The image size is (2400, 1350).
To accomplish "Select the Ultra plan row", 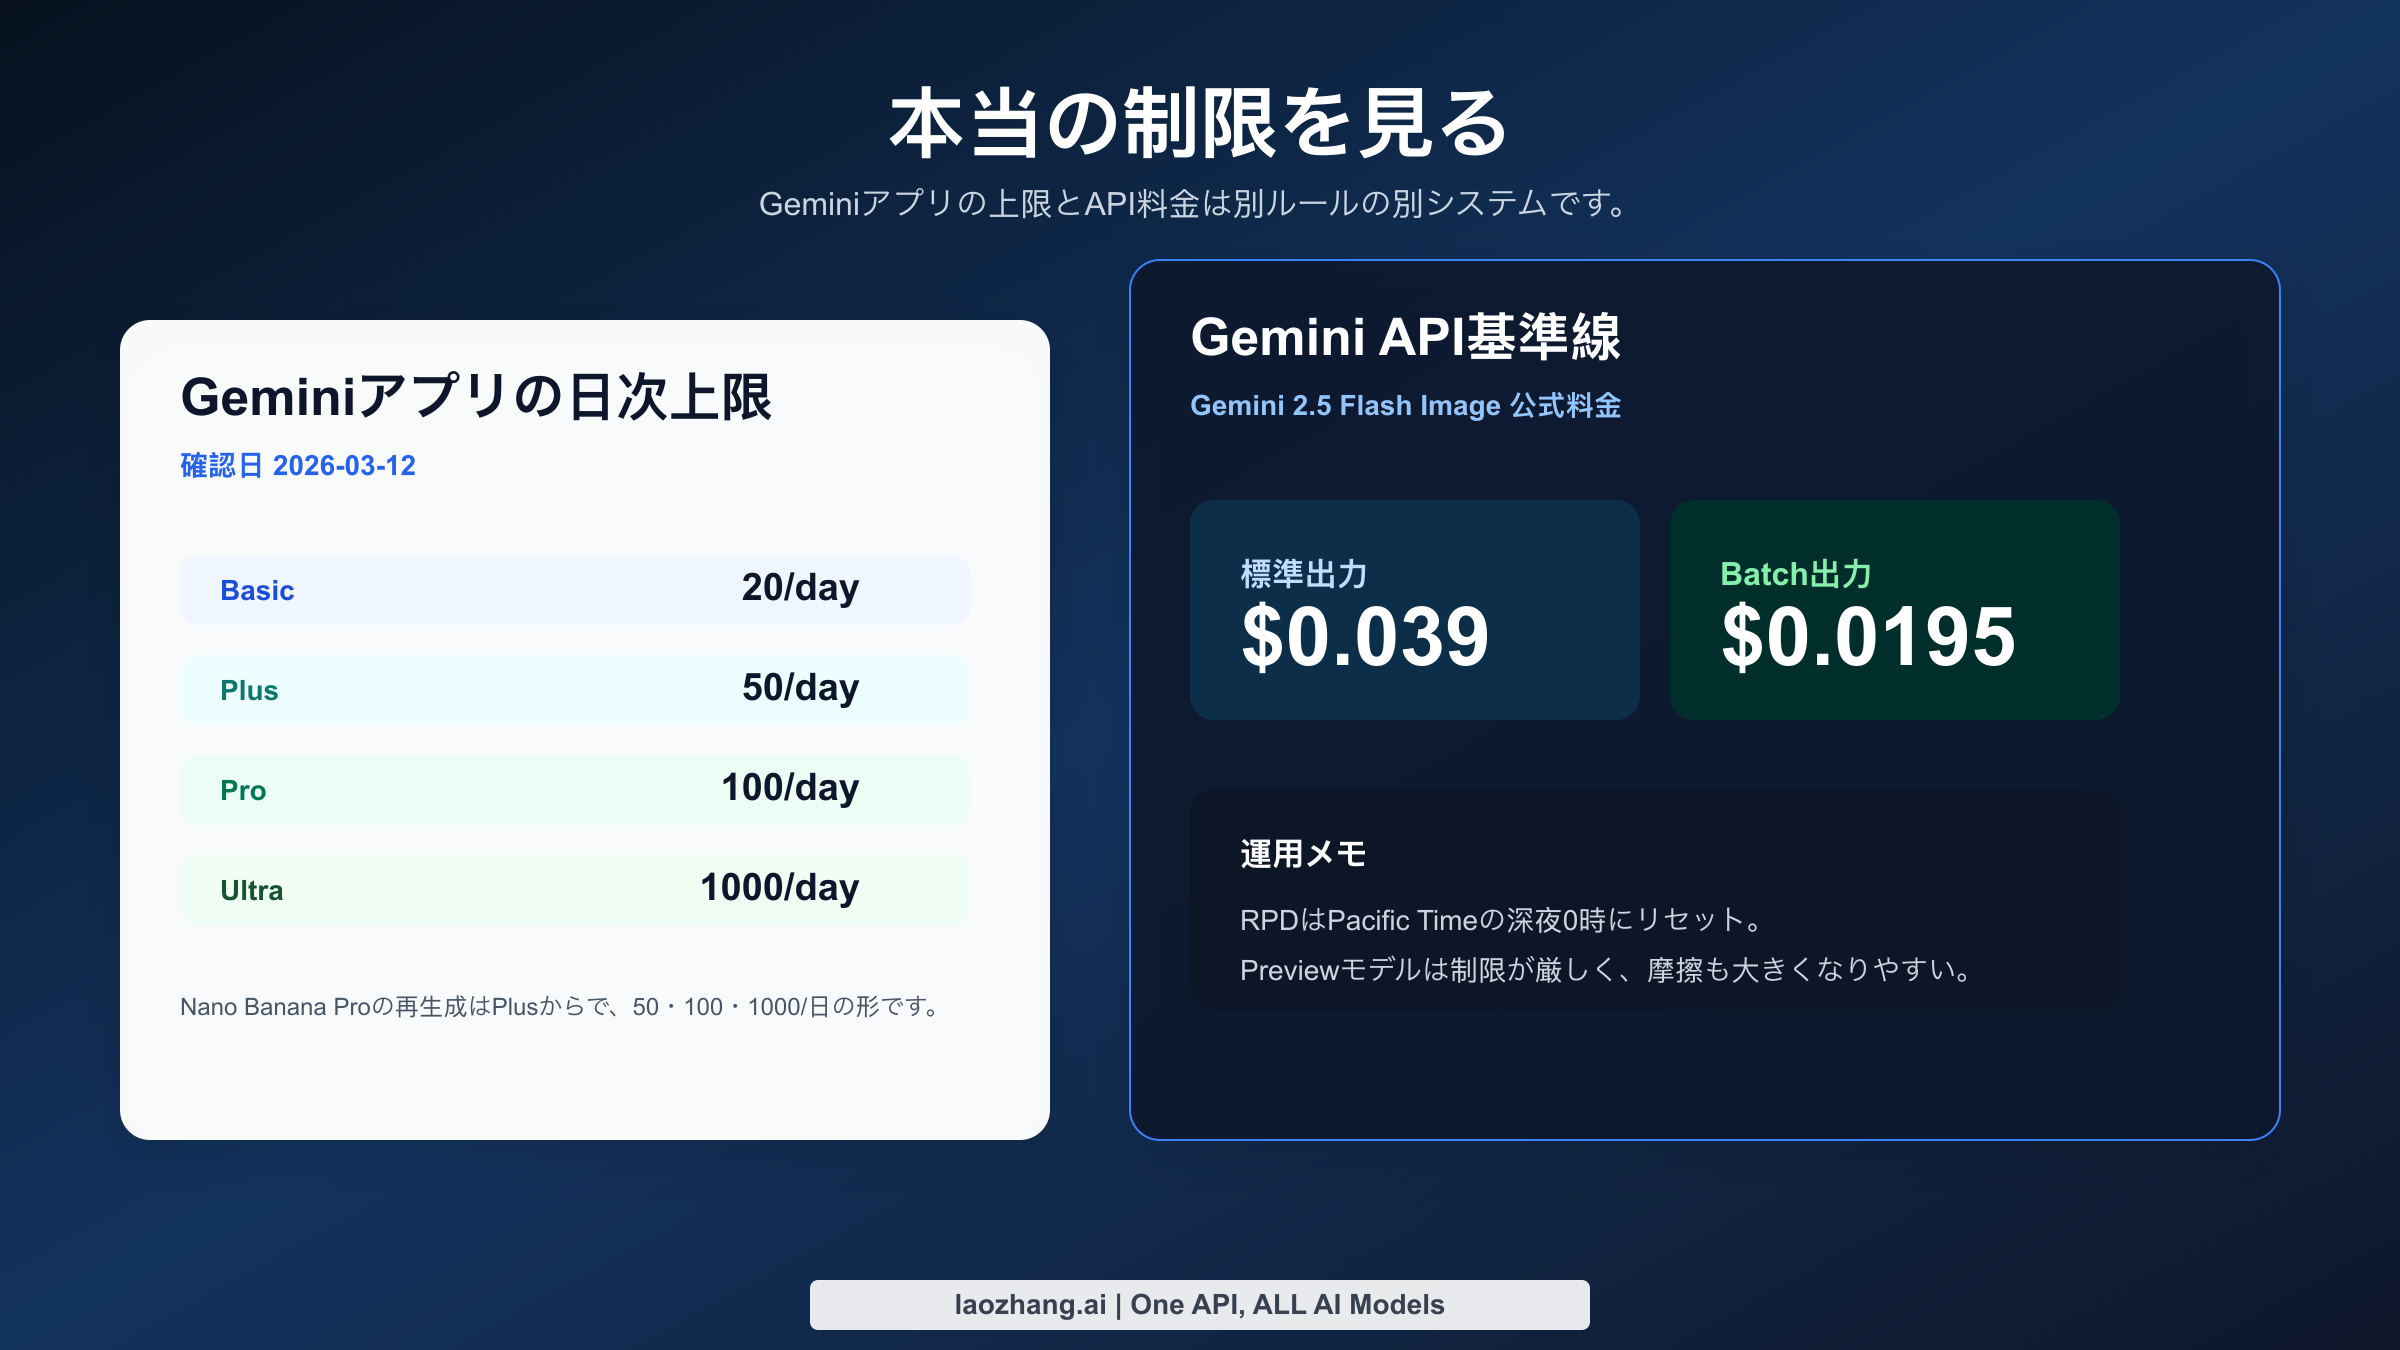I will [574, 888].
